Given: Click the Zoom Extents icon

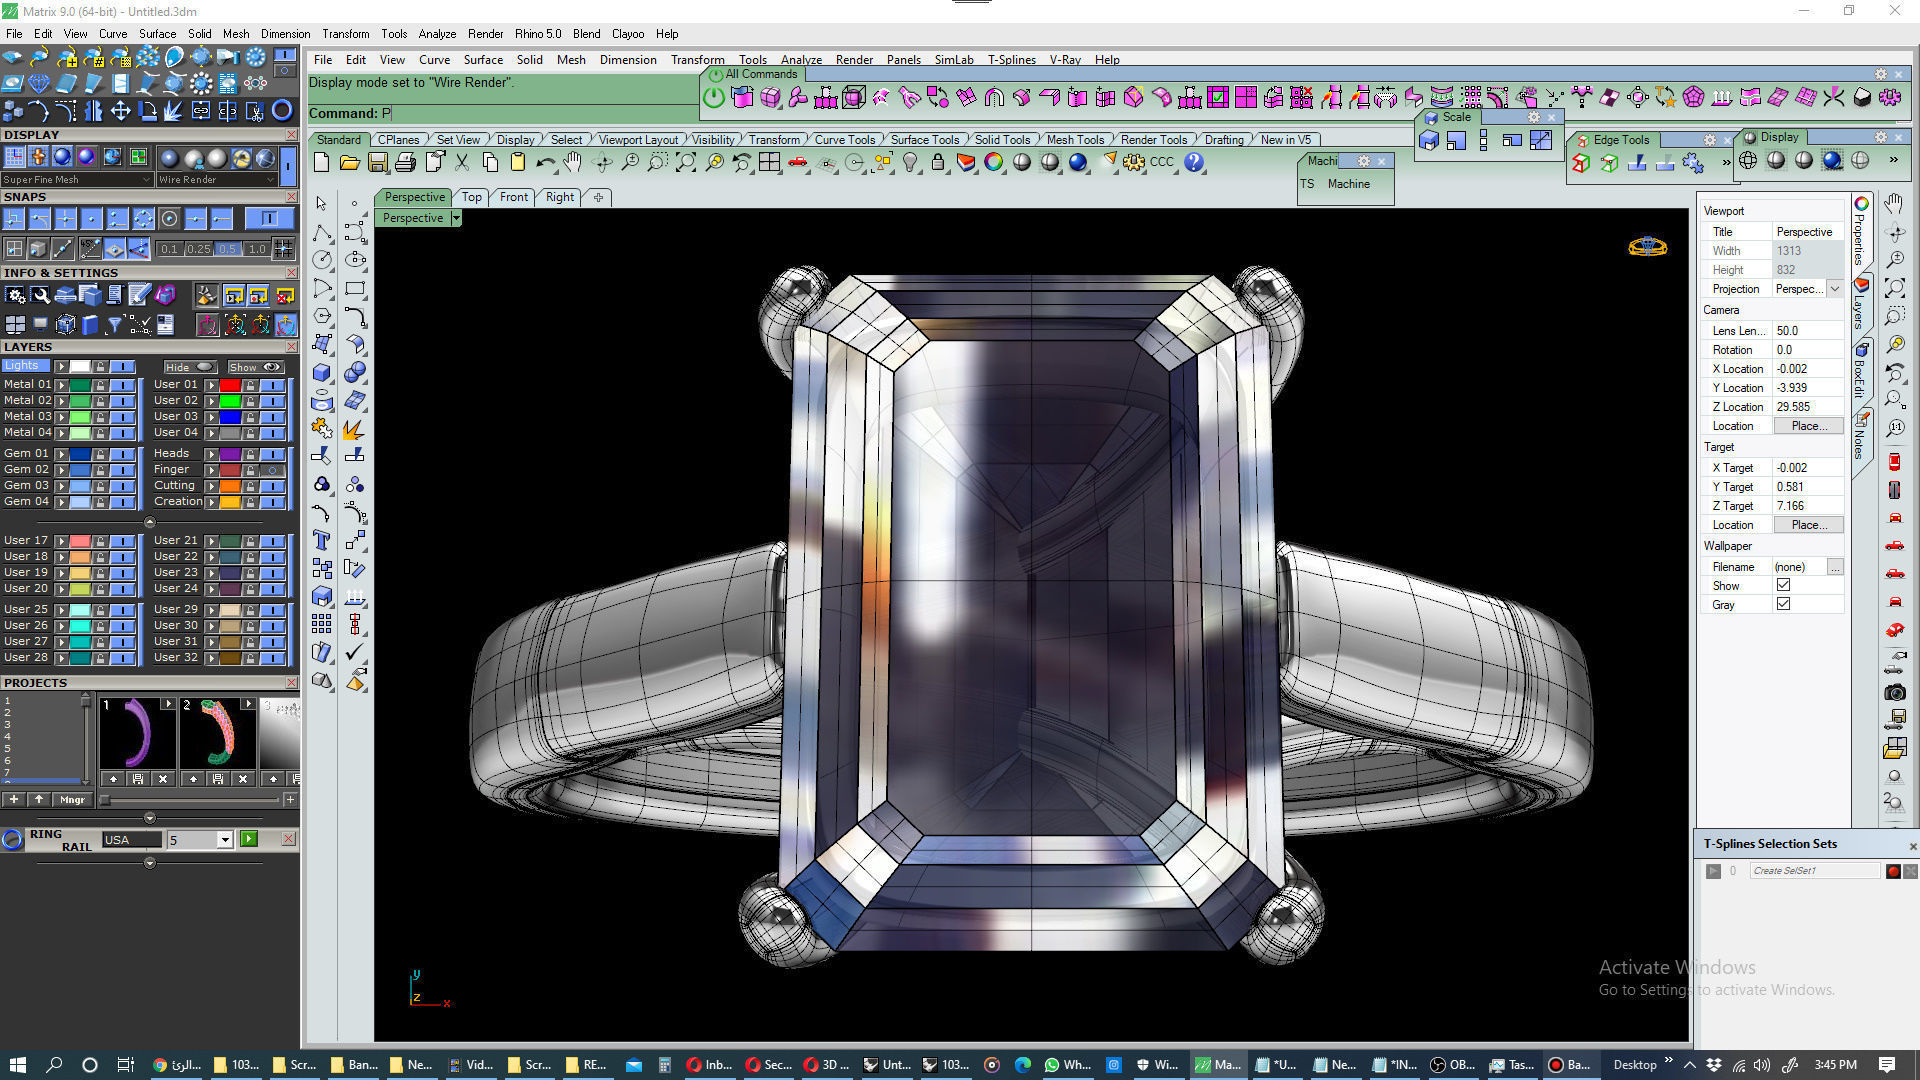Looking at the screenshot, I should pyautogui.click(x=686, y=162).
